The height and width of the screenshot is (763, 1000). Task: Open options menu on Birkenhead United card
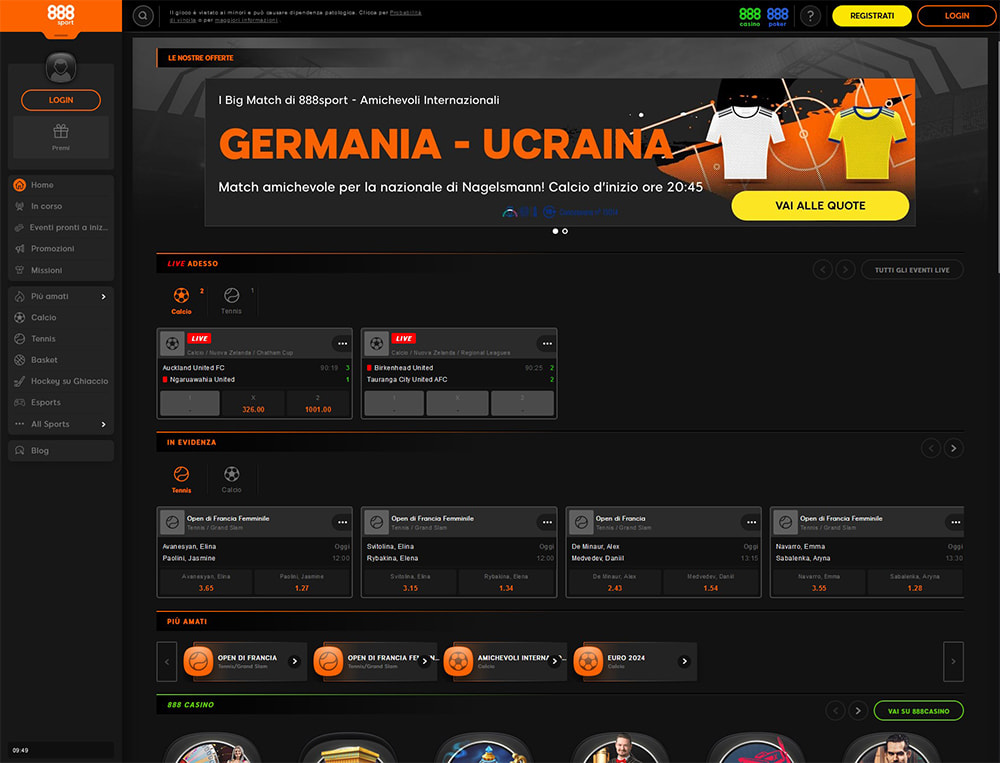(x=547, y=344)
